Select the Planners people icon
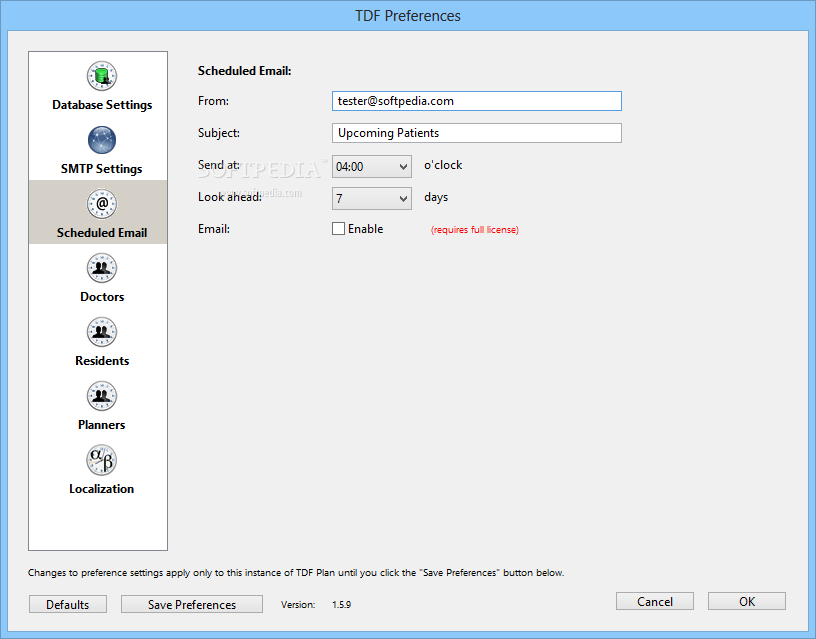This screenshot has width=816, height=639. pos(101,396)
